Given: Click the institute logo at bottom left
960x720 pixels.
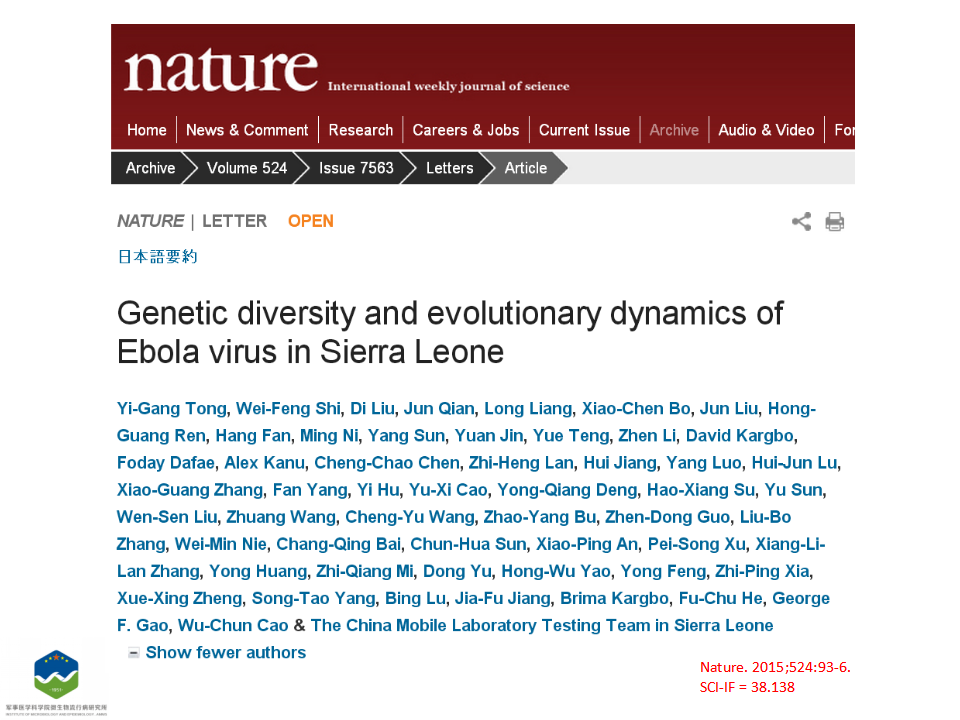Looking at the screenshot, I should tap(56, 675).
